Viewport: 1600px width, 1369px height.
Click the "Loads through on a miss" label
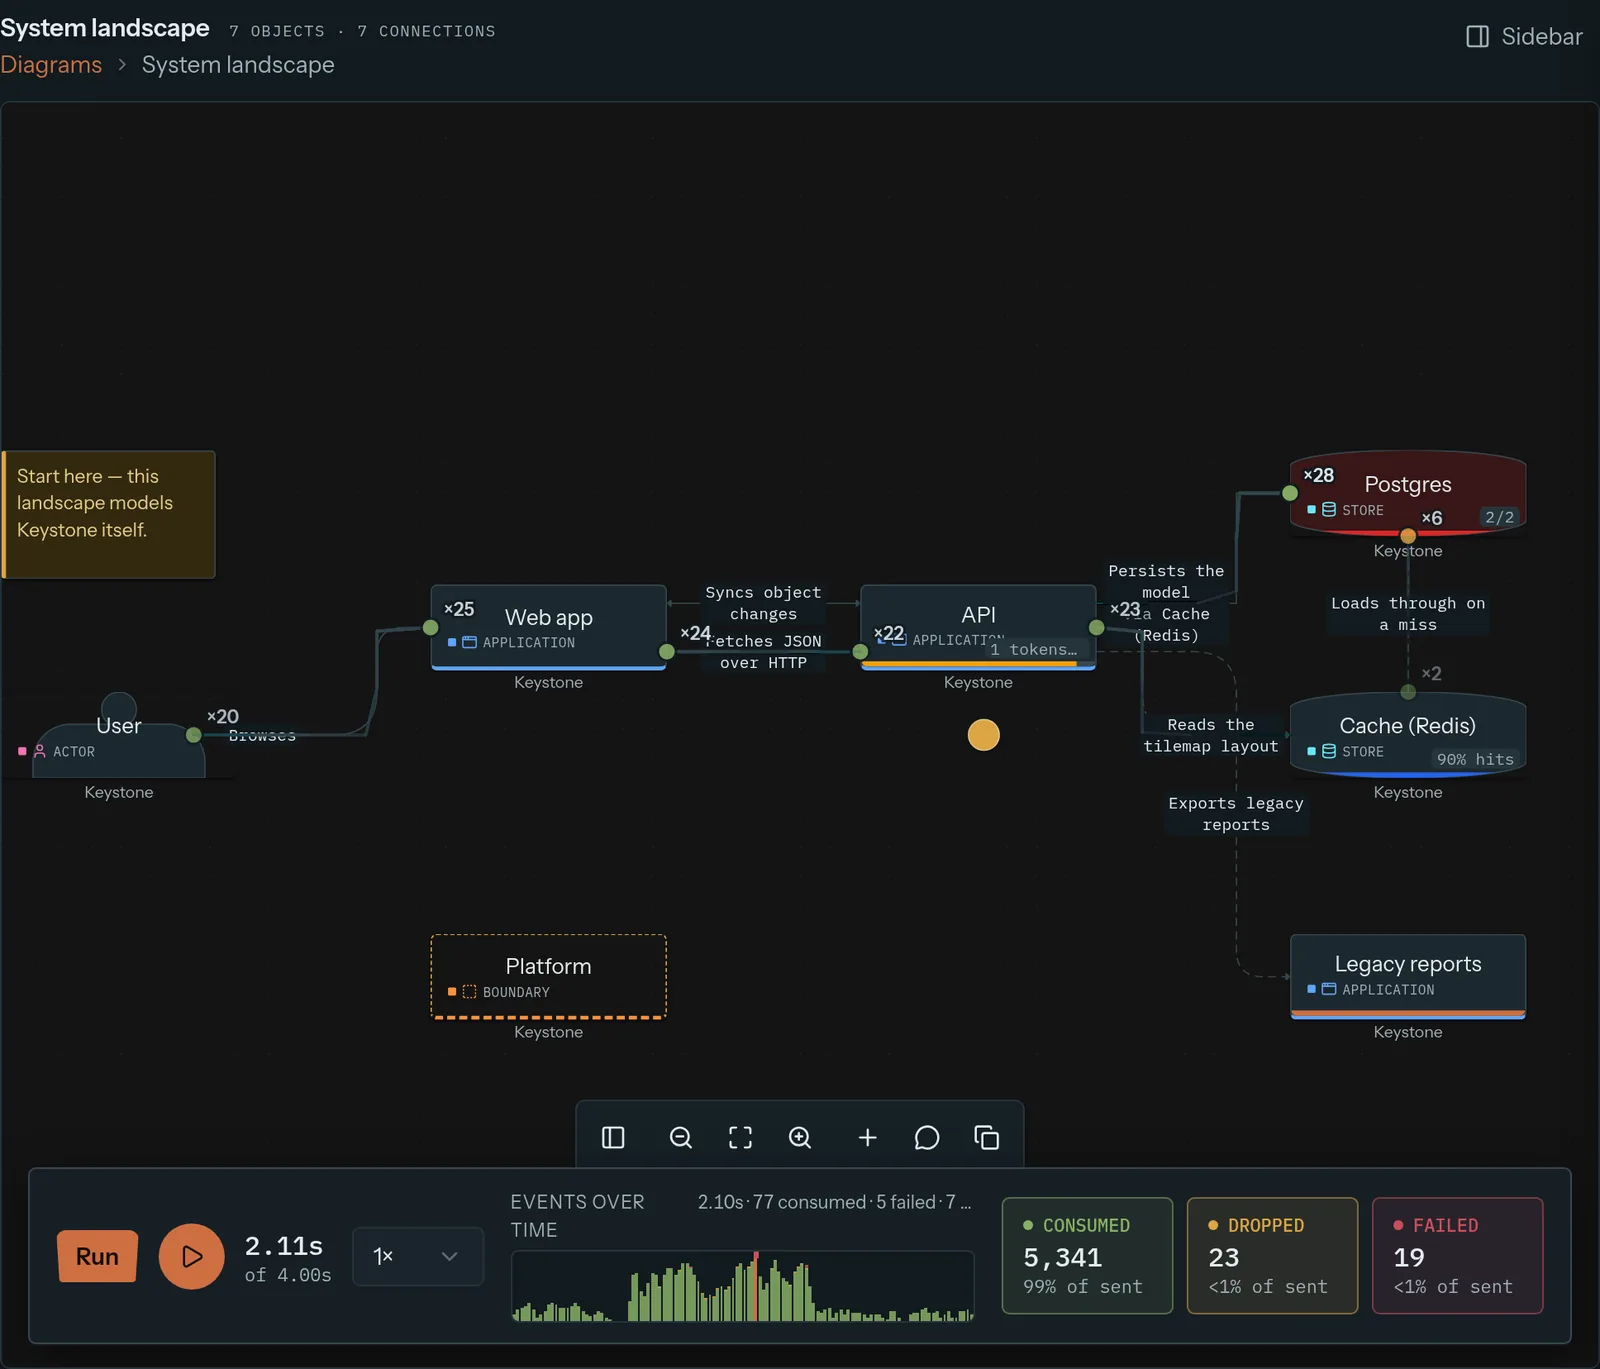coord(1408,614)
